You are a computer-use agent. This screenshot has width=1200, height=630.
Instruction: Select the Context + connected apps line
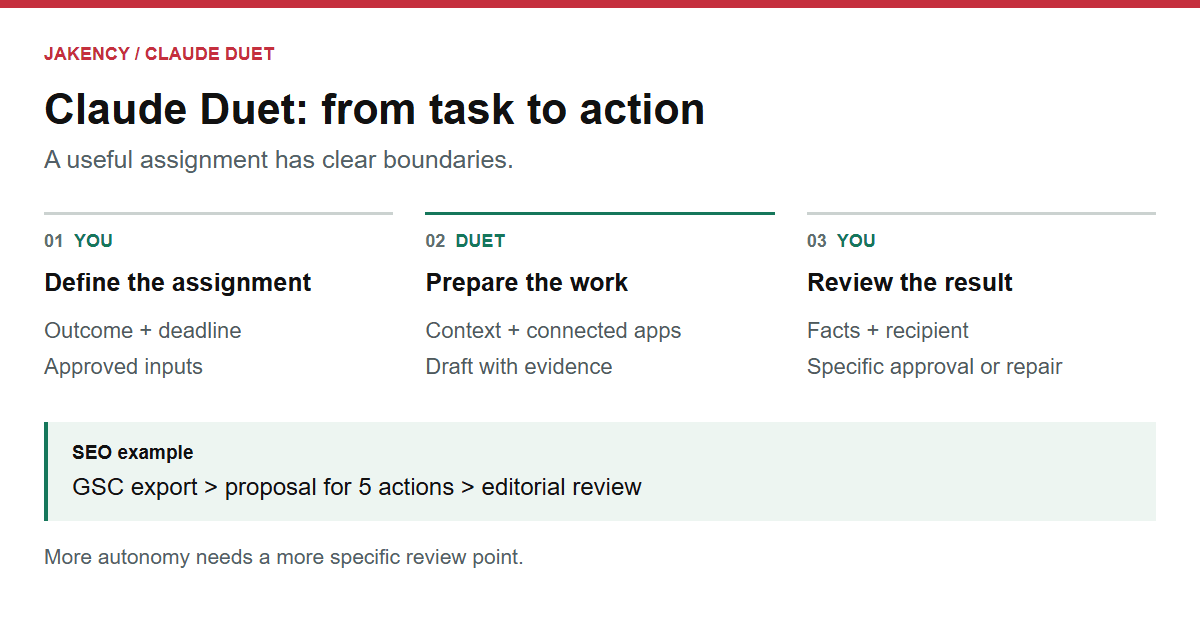click(x=554, y=331)
